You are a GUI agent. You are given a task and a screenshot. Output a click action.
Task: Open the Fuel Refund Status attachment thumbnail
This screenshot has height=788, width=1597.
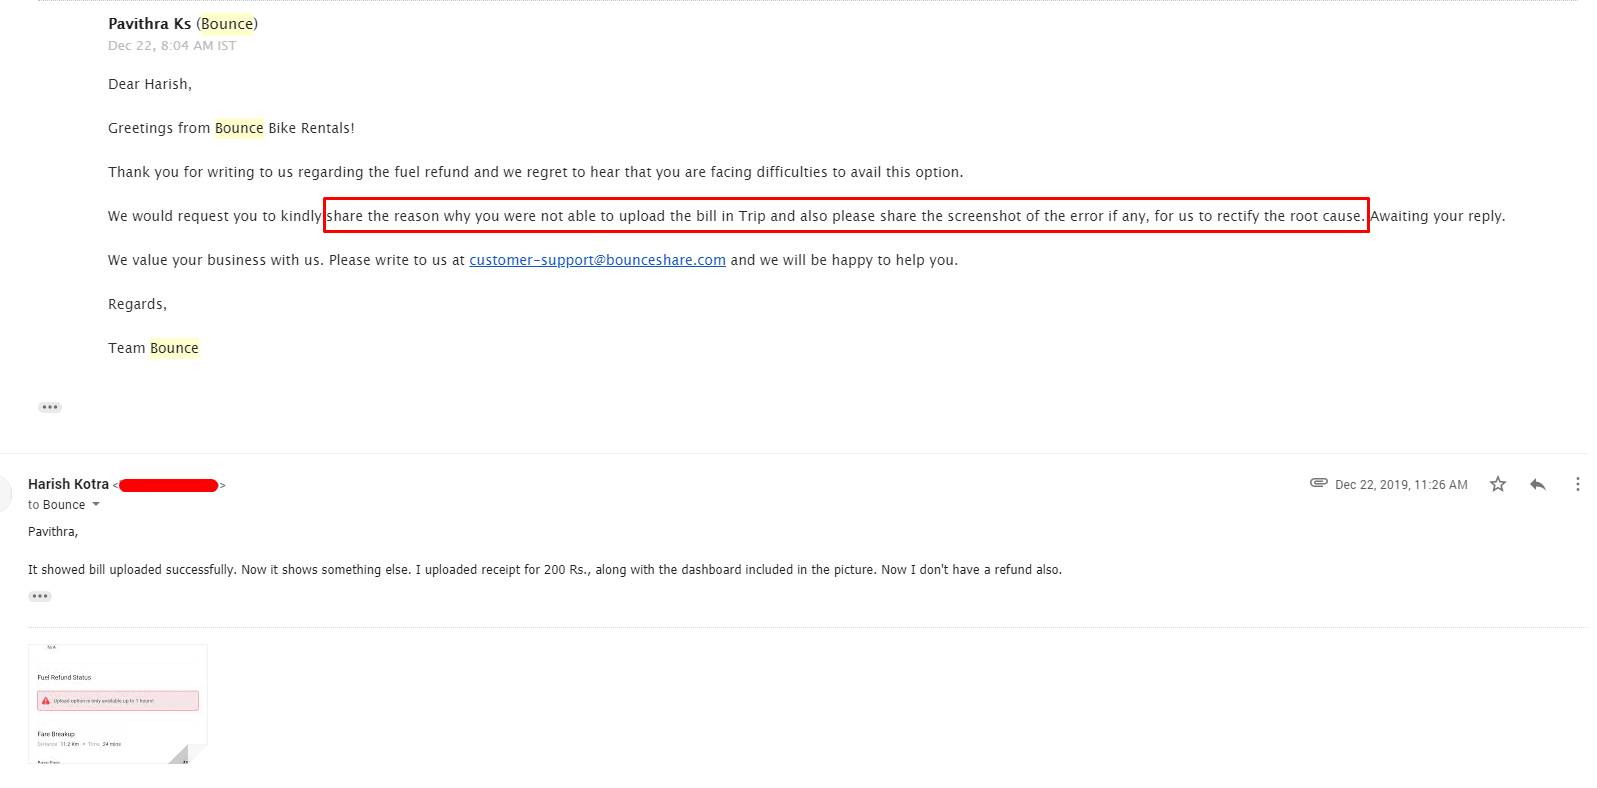coord(118,704)
